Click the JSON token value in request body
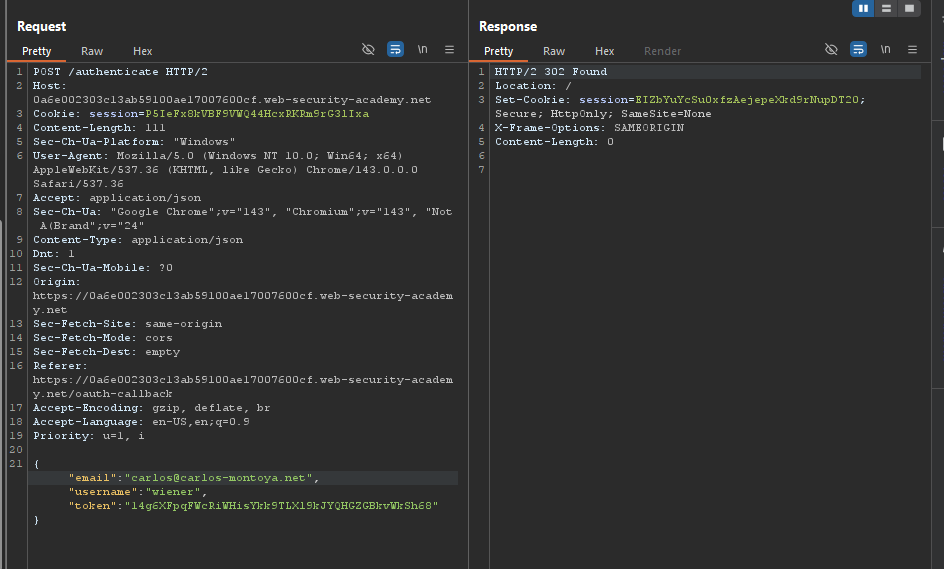 [281, 506]
